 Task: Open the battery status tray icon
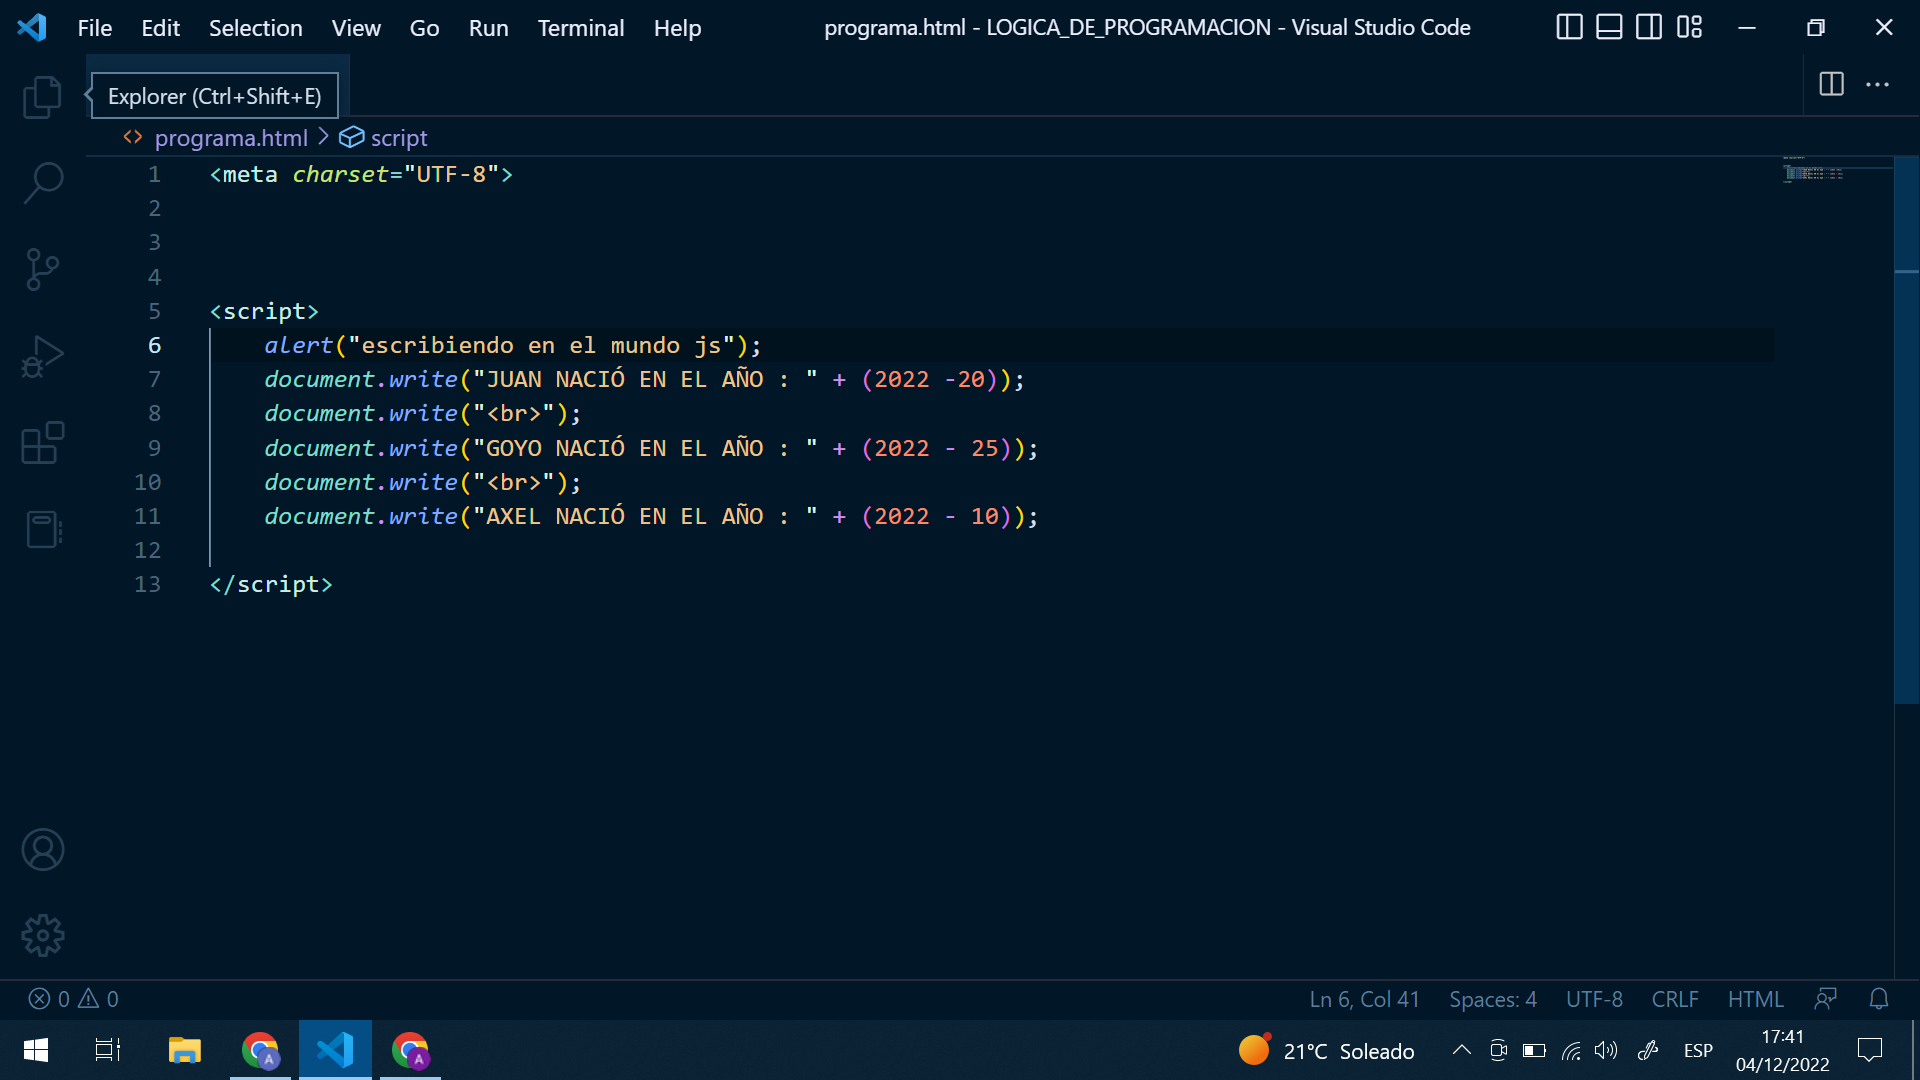pyautogui.click(x=1534, y=1050)
